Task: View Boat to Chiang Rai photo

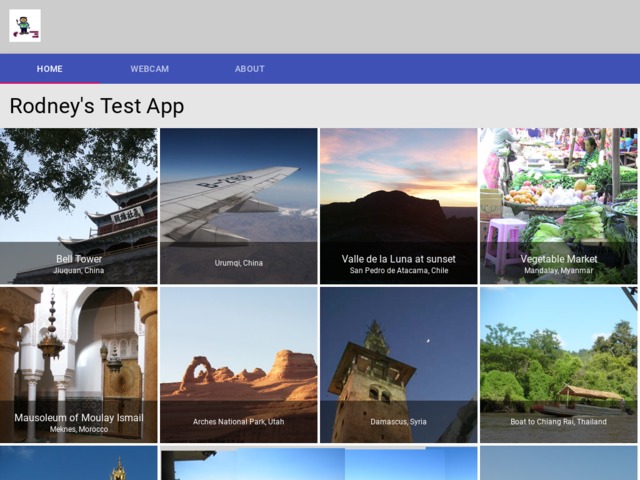Action: click(x=558, y=365)
